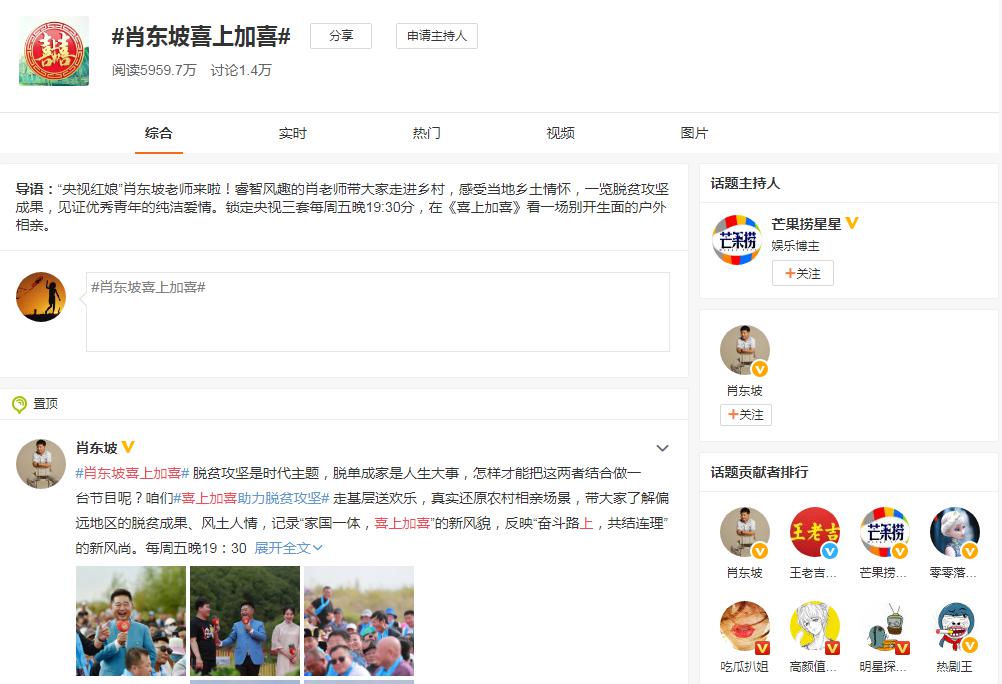Click 热剧王 contributor avatar
Image resolution: width=1002 pixels, height=684 pixels.
click(954, 627)
